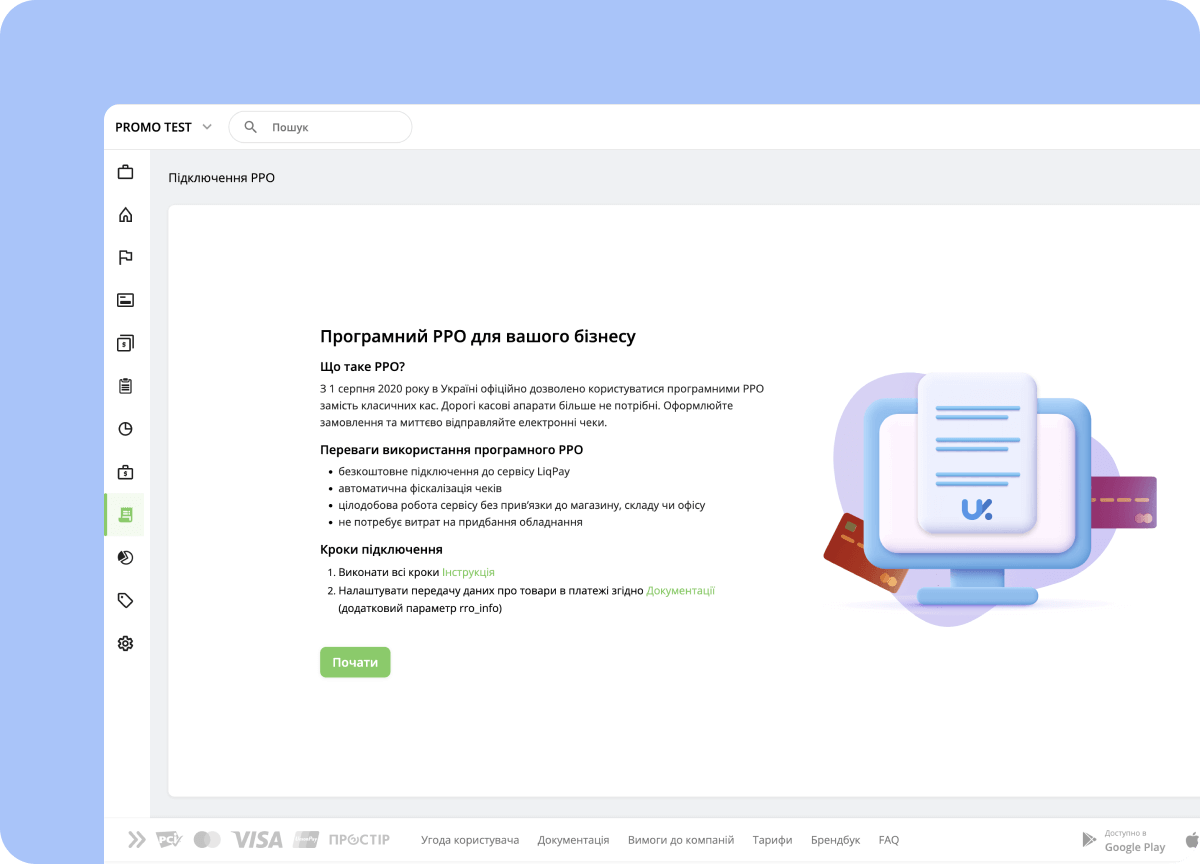This screenshot has height=864, width=1200.
Task: Open settings via the gear icon
Action: pos(125,643)
